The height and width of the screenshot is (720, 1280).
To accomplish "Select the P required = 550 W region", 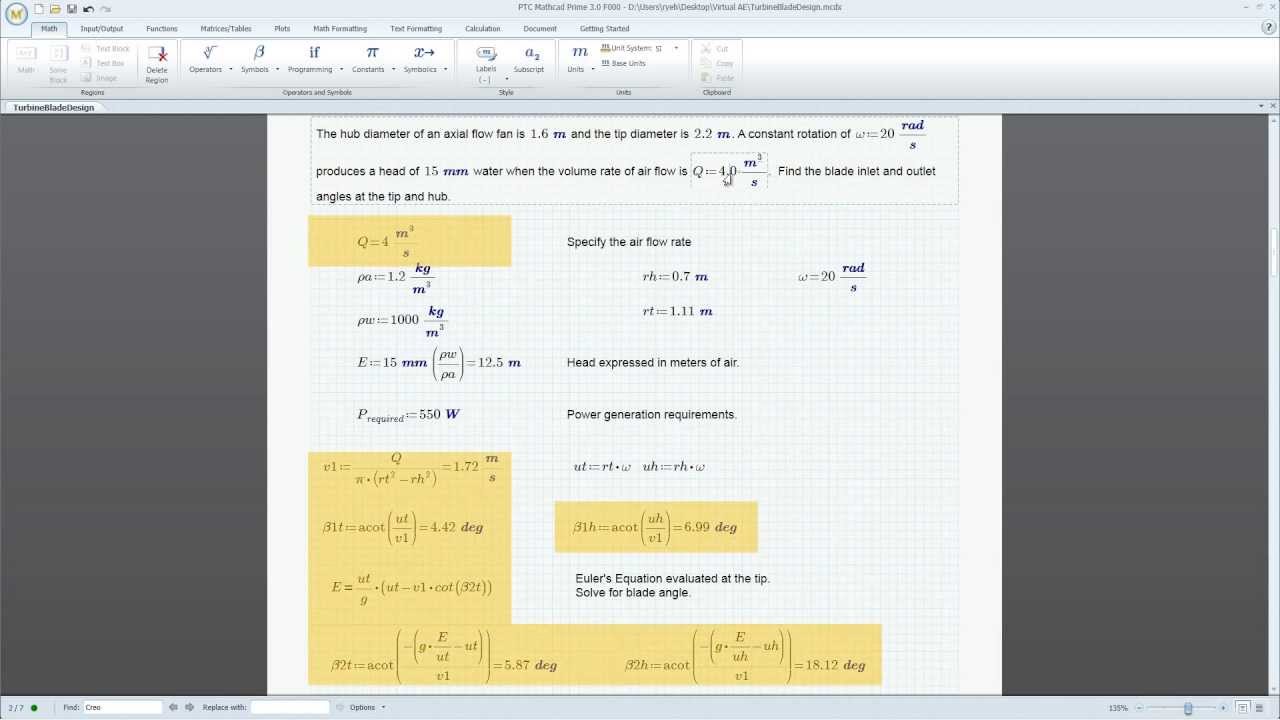I will pos(408,415).
